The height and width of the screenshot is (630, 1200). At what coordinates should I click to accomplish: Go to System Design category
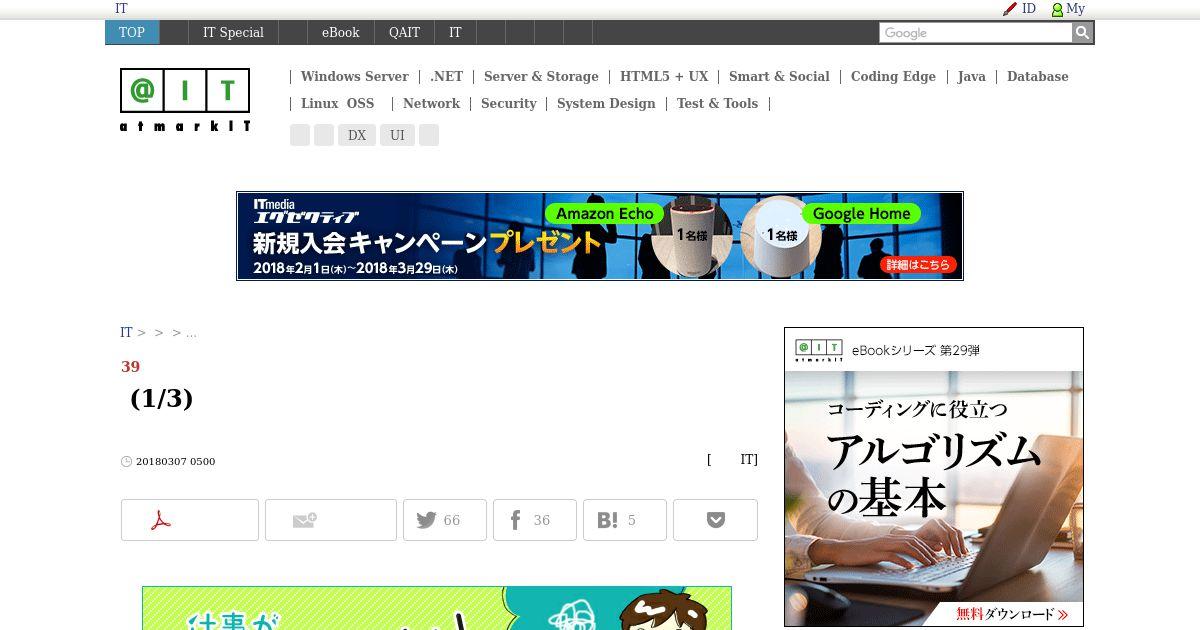tap(606, 104)
